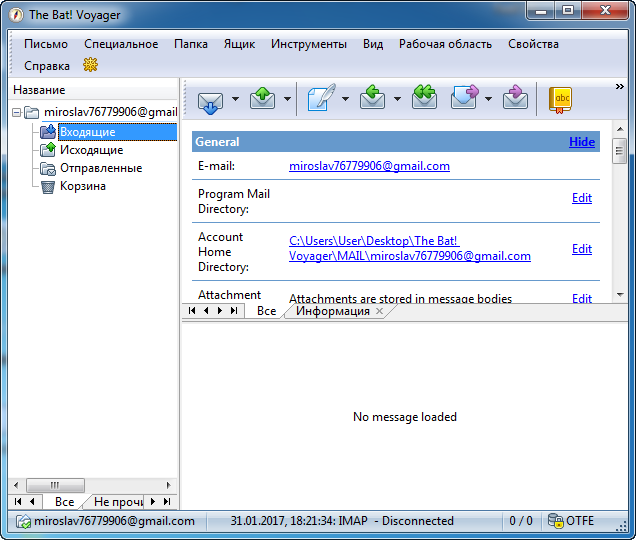This screenshot has width=636, height=540.
Task: Select Все tab under folder tree
Action: [64, 502]
